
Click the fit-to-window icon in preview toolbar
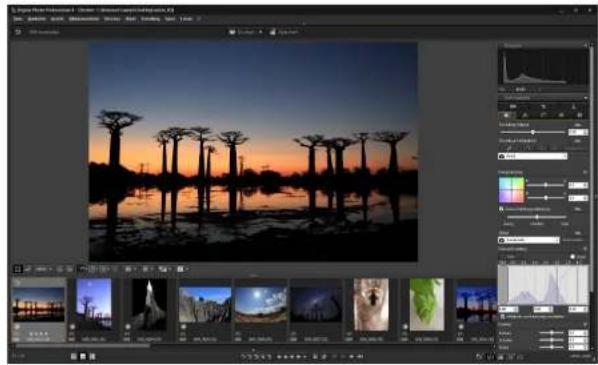(x=18, y=269)
